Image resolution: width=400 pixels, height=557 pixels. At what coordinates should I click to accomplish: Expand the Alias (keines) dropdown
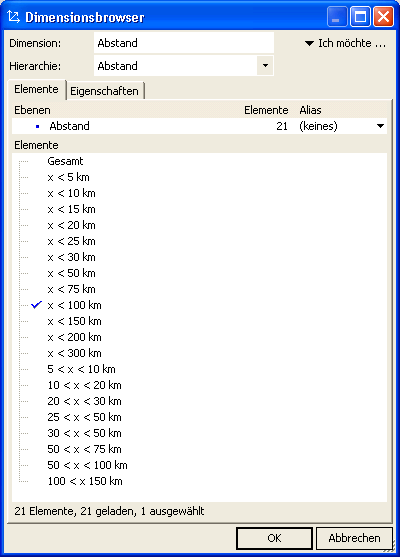tap(380, 126)
